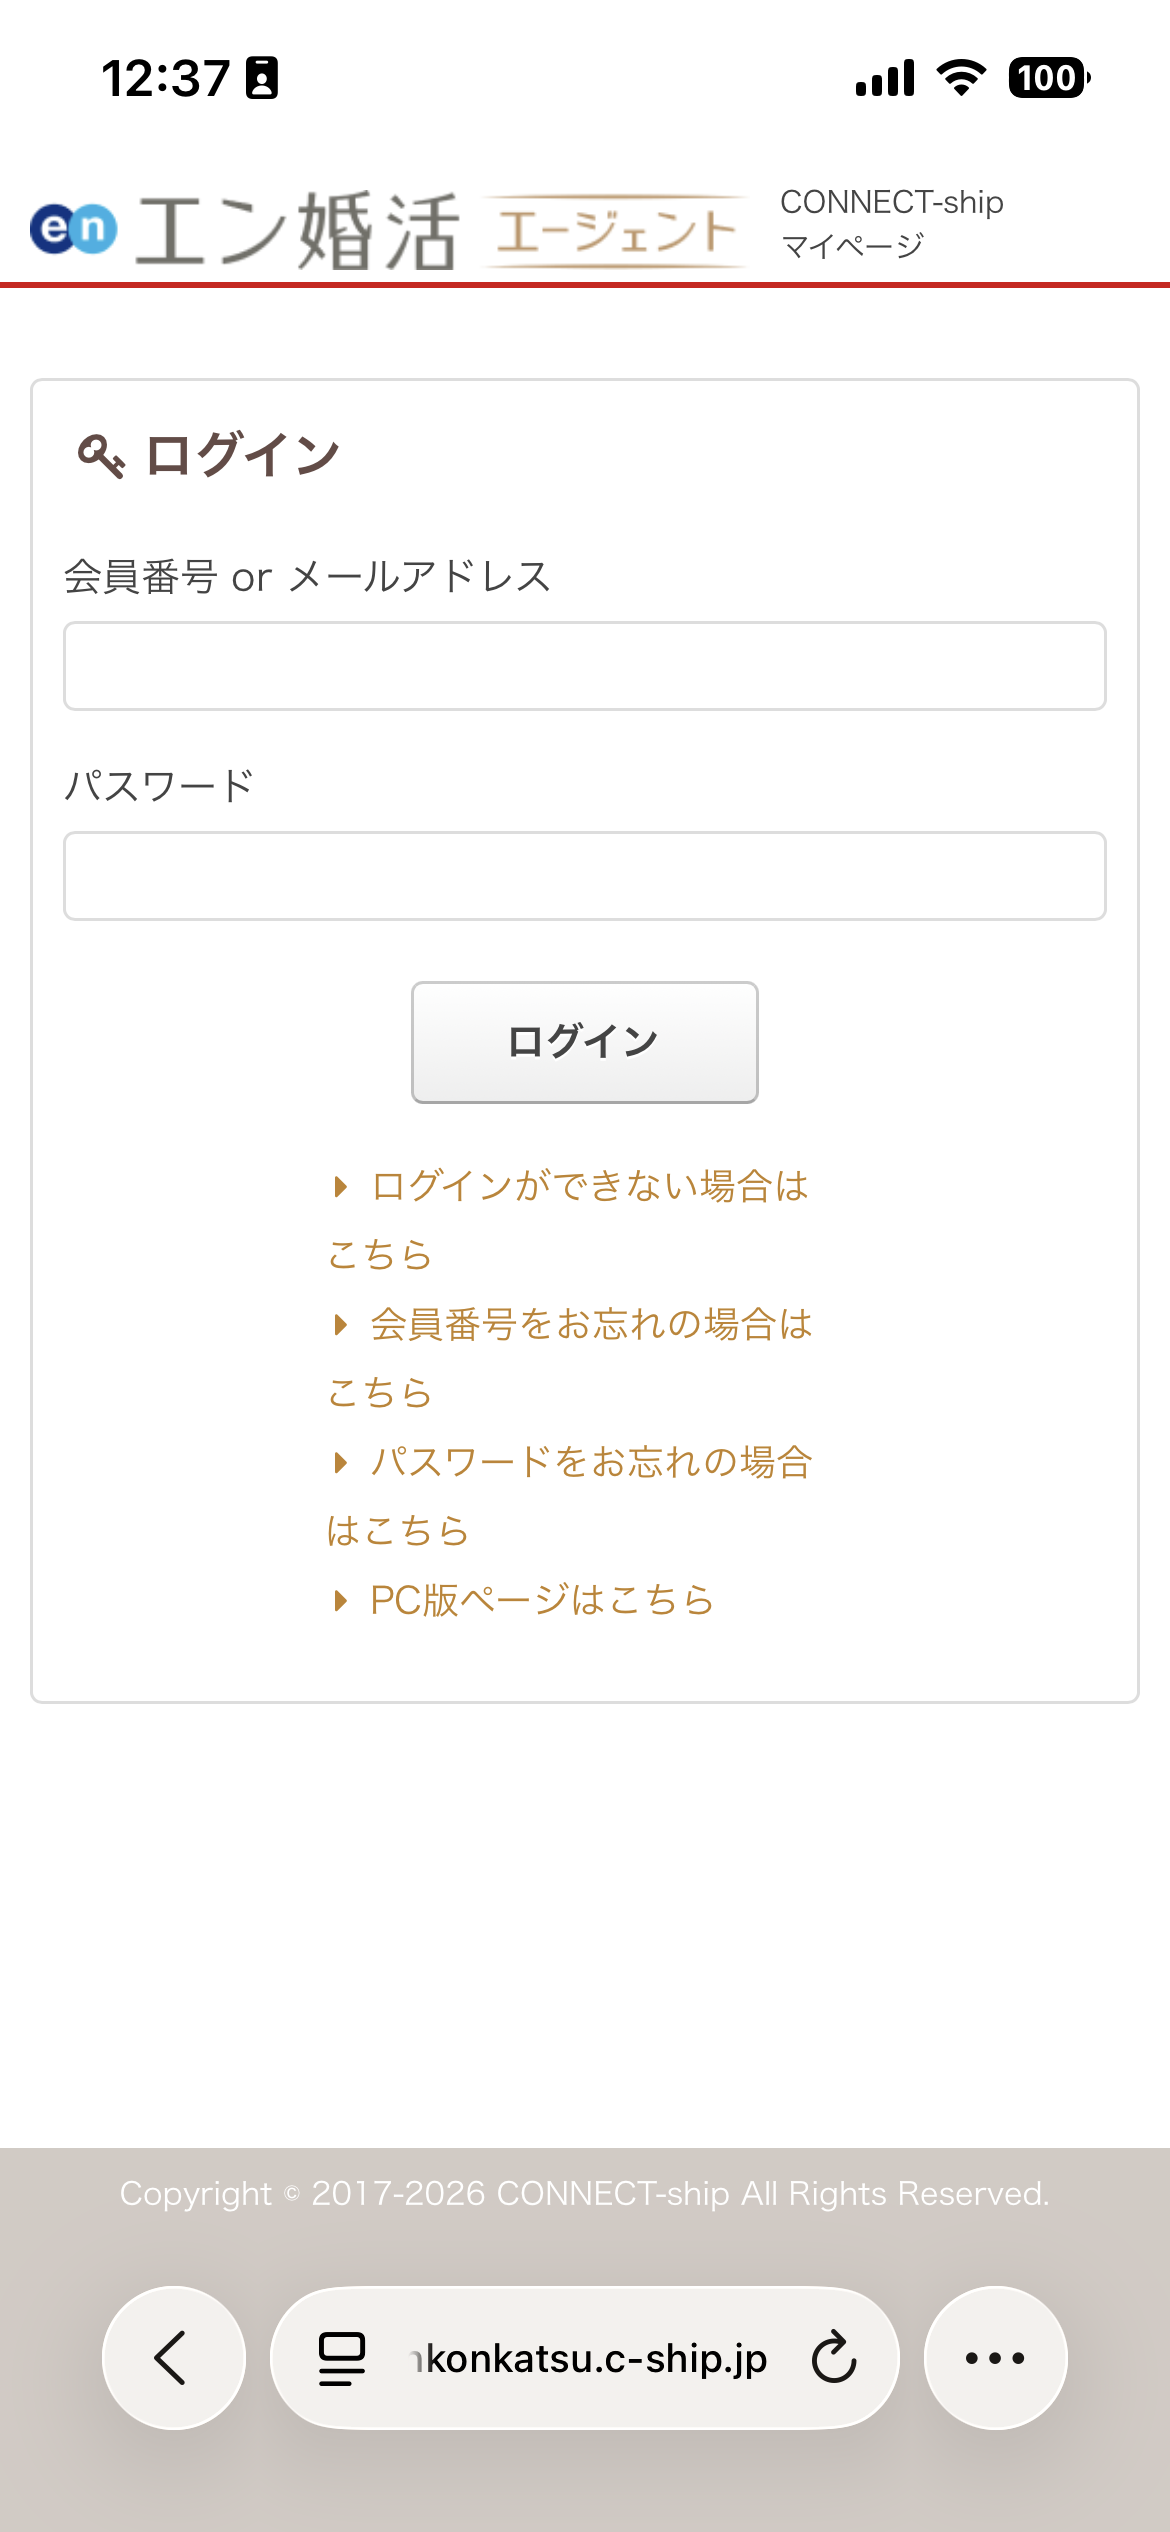Tap the clock in the status bar

click(165, 76)
